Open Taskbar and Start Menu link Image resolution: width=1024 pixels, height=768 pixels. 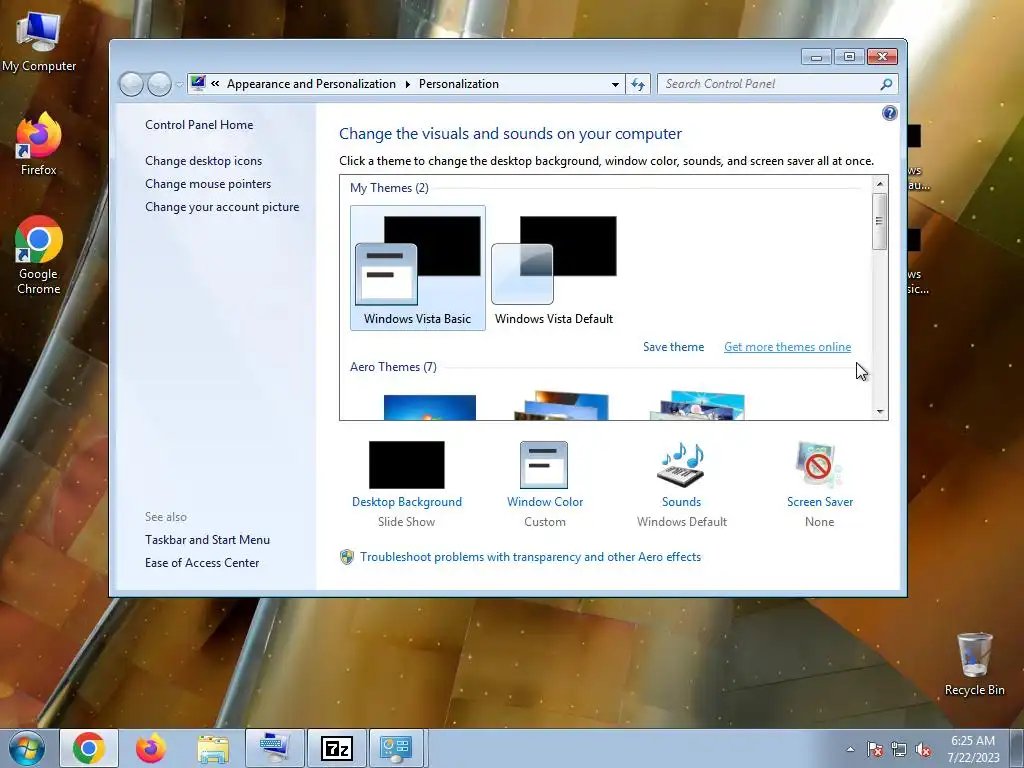pos(207,540)
